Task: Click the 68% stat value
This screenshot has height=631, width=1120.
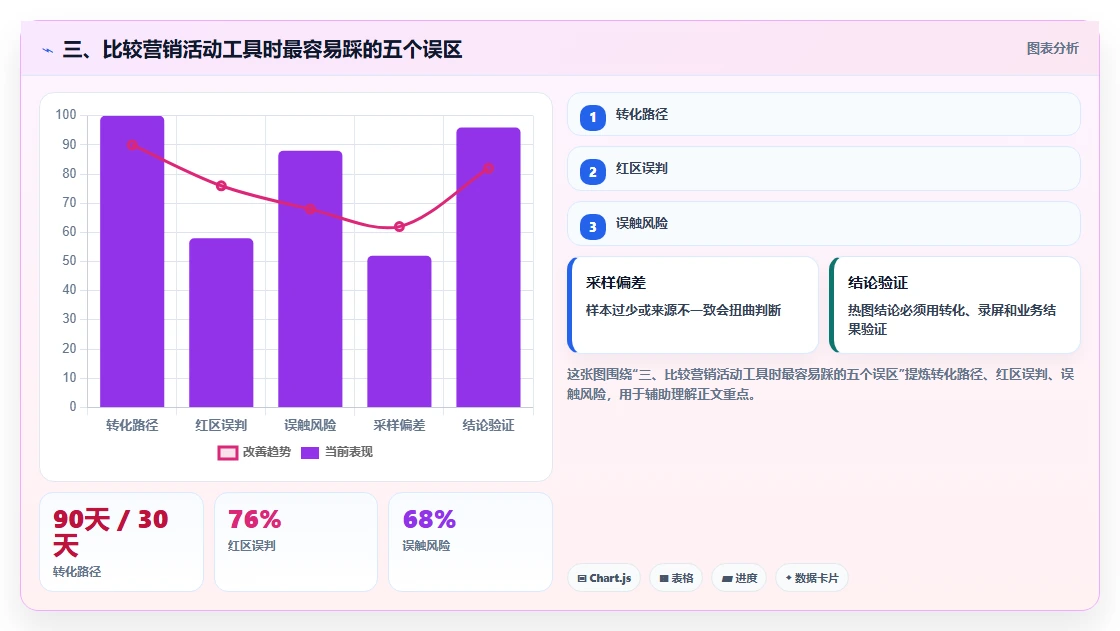Action: 429,520
